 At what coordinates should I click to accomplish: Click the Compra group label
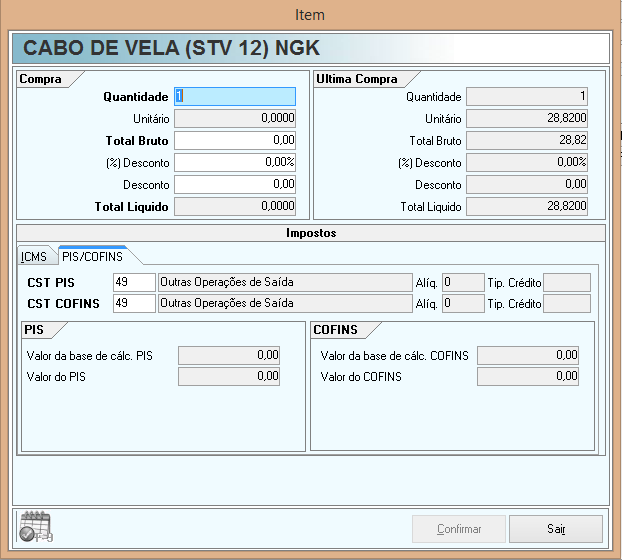click(x=40, y=79)
